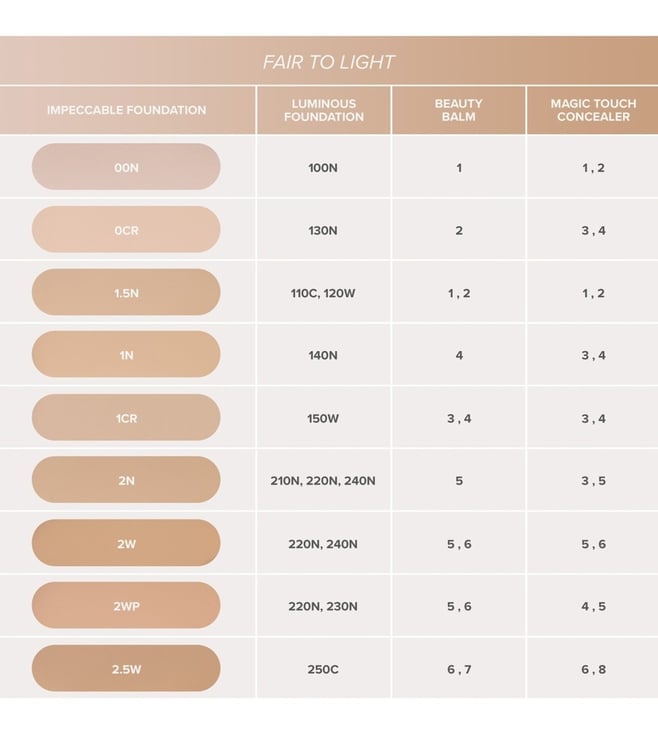
Task: Click the Beauty Balm column header
Action: pos(459,110)
